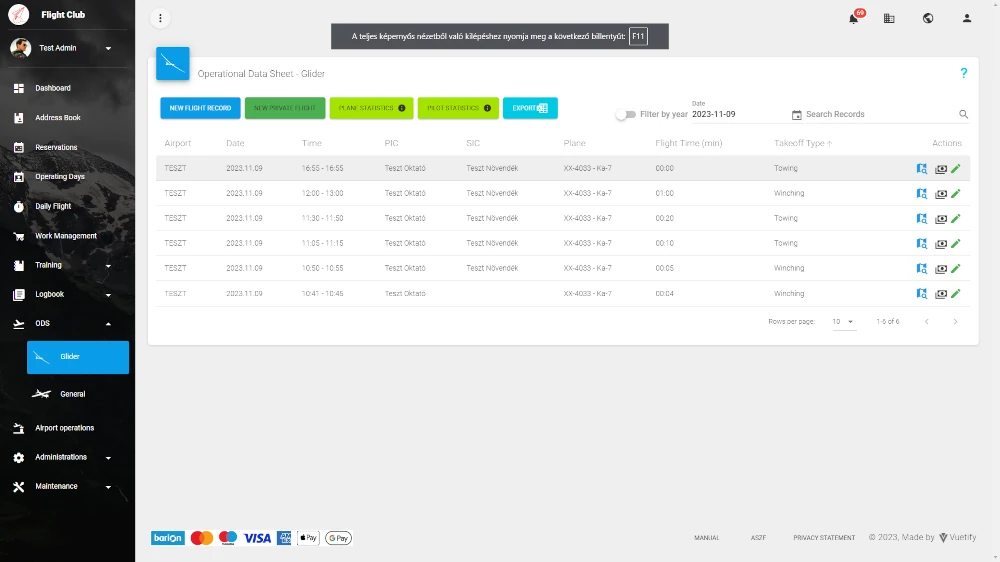This screenshot has width=1000, height=562.
Task: Open the Rows per page dropdown
Action: (x=843, y=322)
